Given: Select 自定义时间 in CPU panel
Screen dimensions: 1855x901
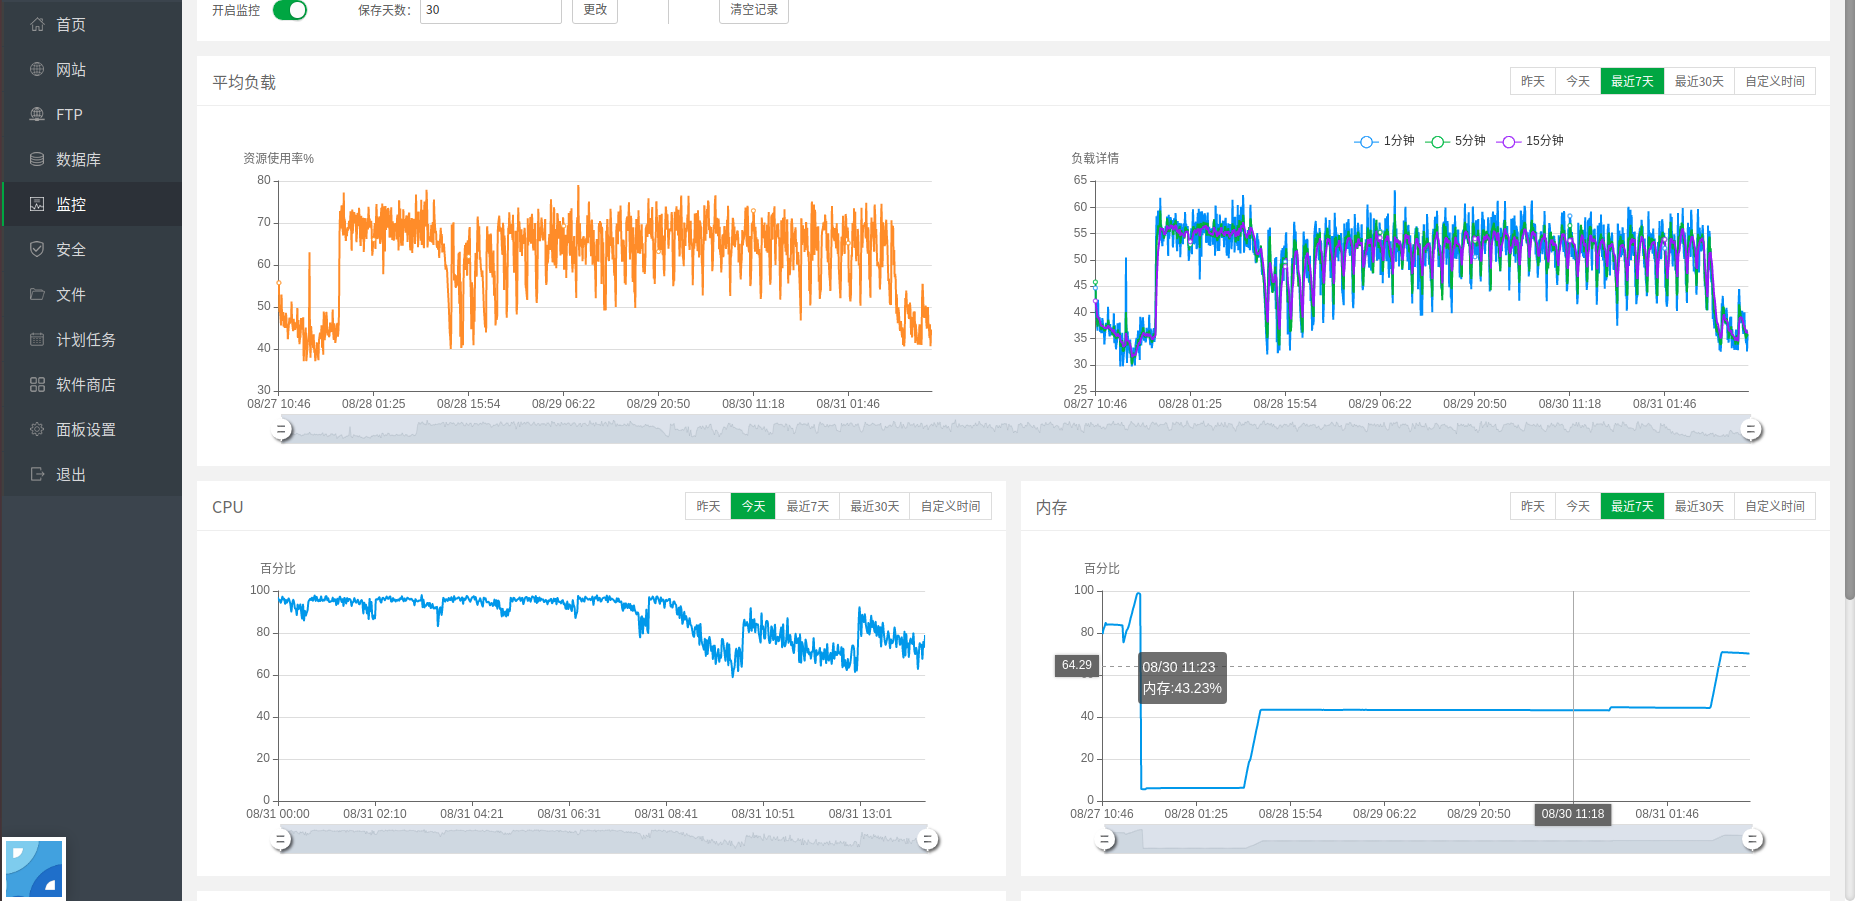Looking at the screenshot, I should coord(950,506).
